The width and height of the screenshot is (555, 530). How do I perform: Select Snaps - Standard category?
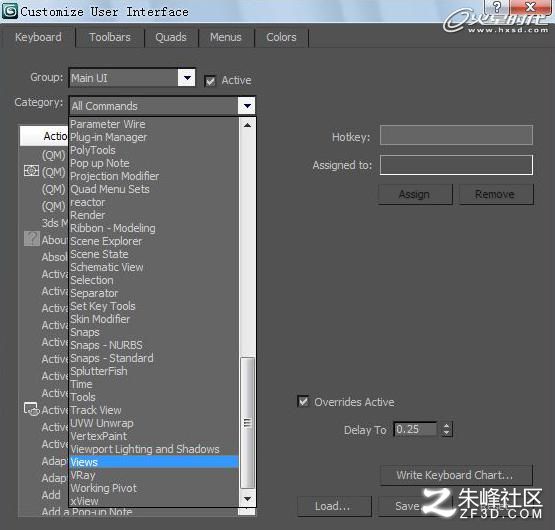pyautogui.click(x=154, y=358)
